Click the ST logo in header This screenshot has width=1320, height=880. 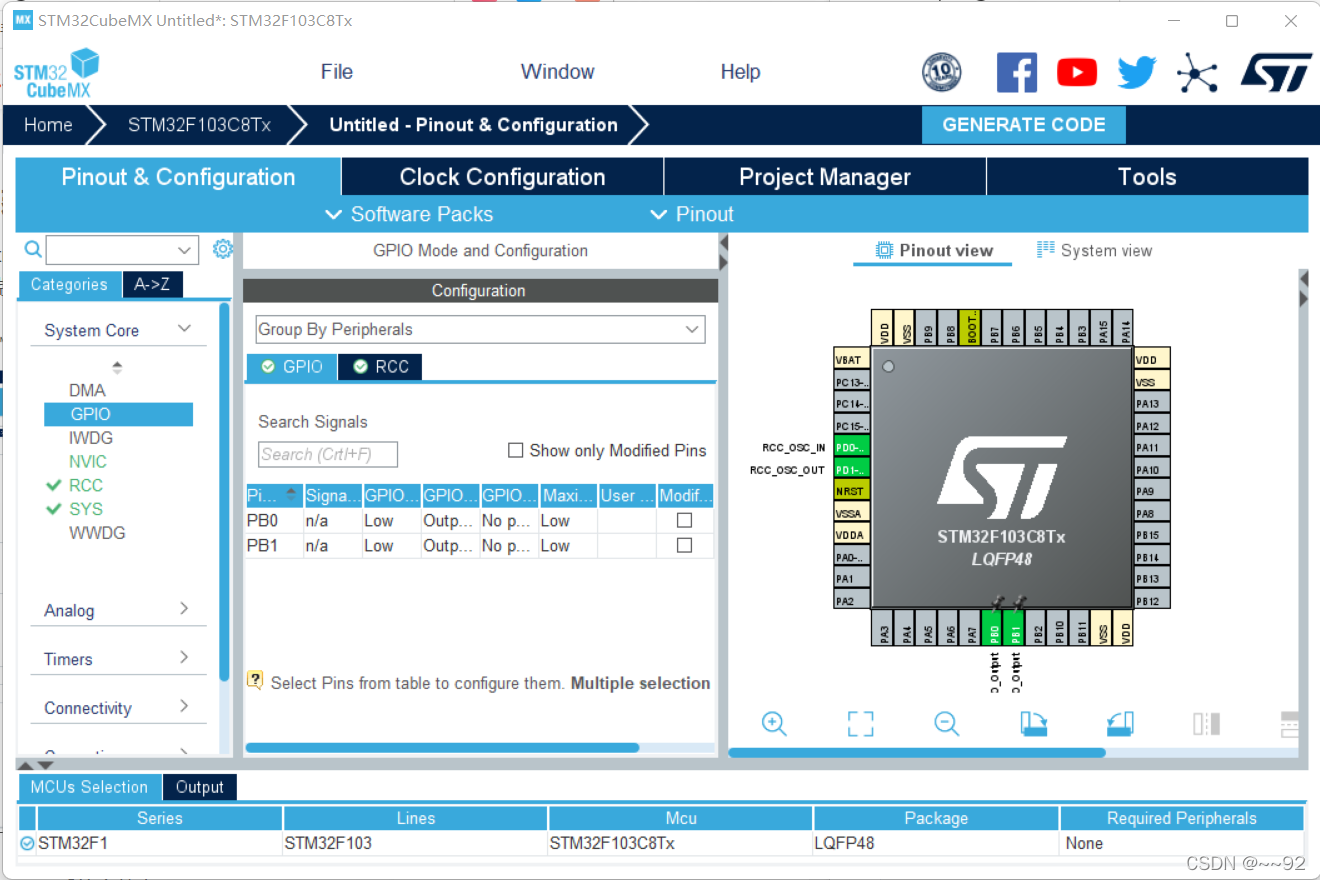coord(1276,73)
